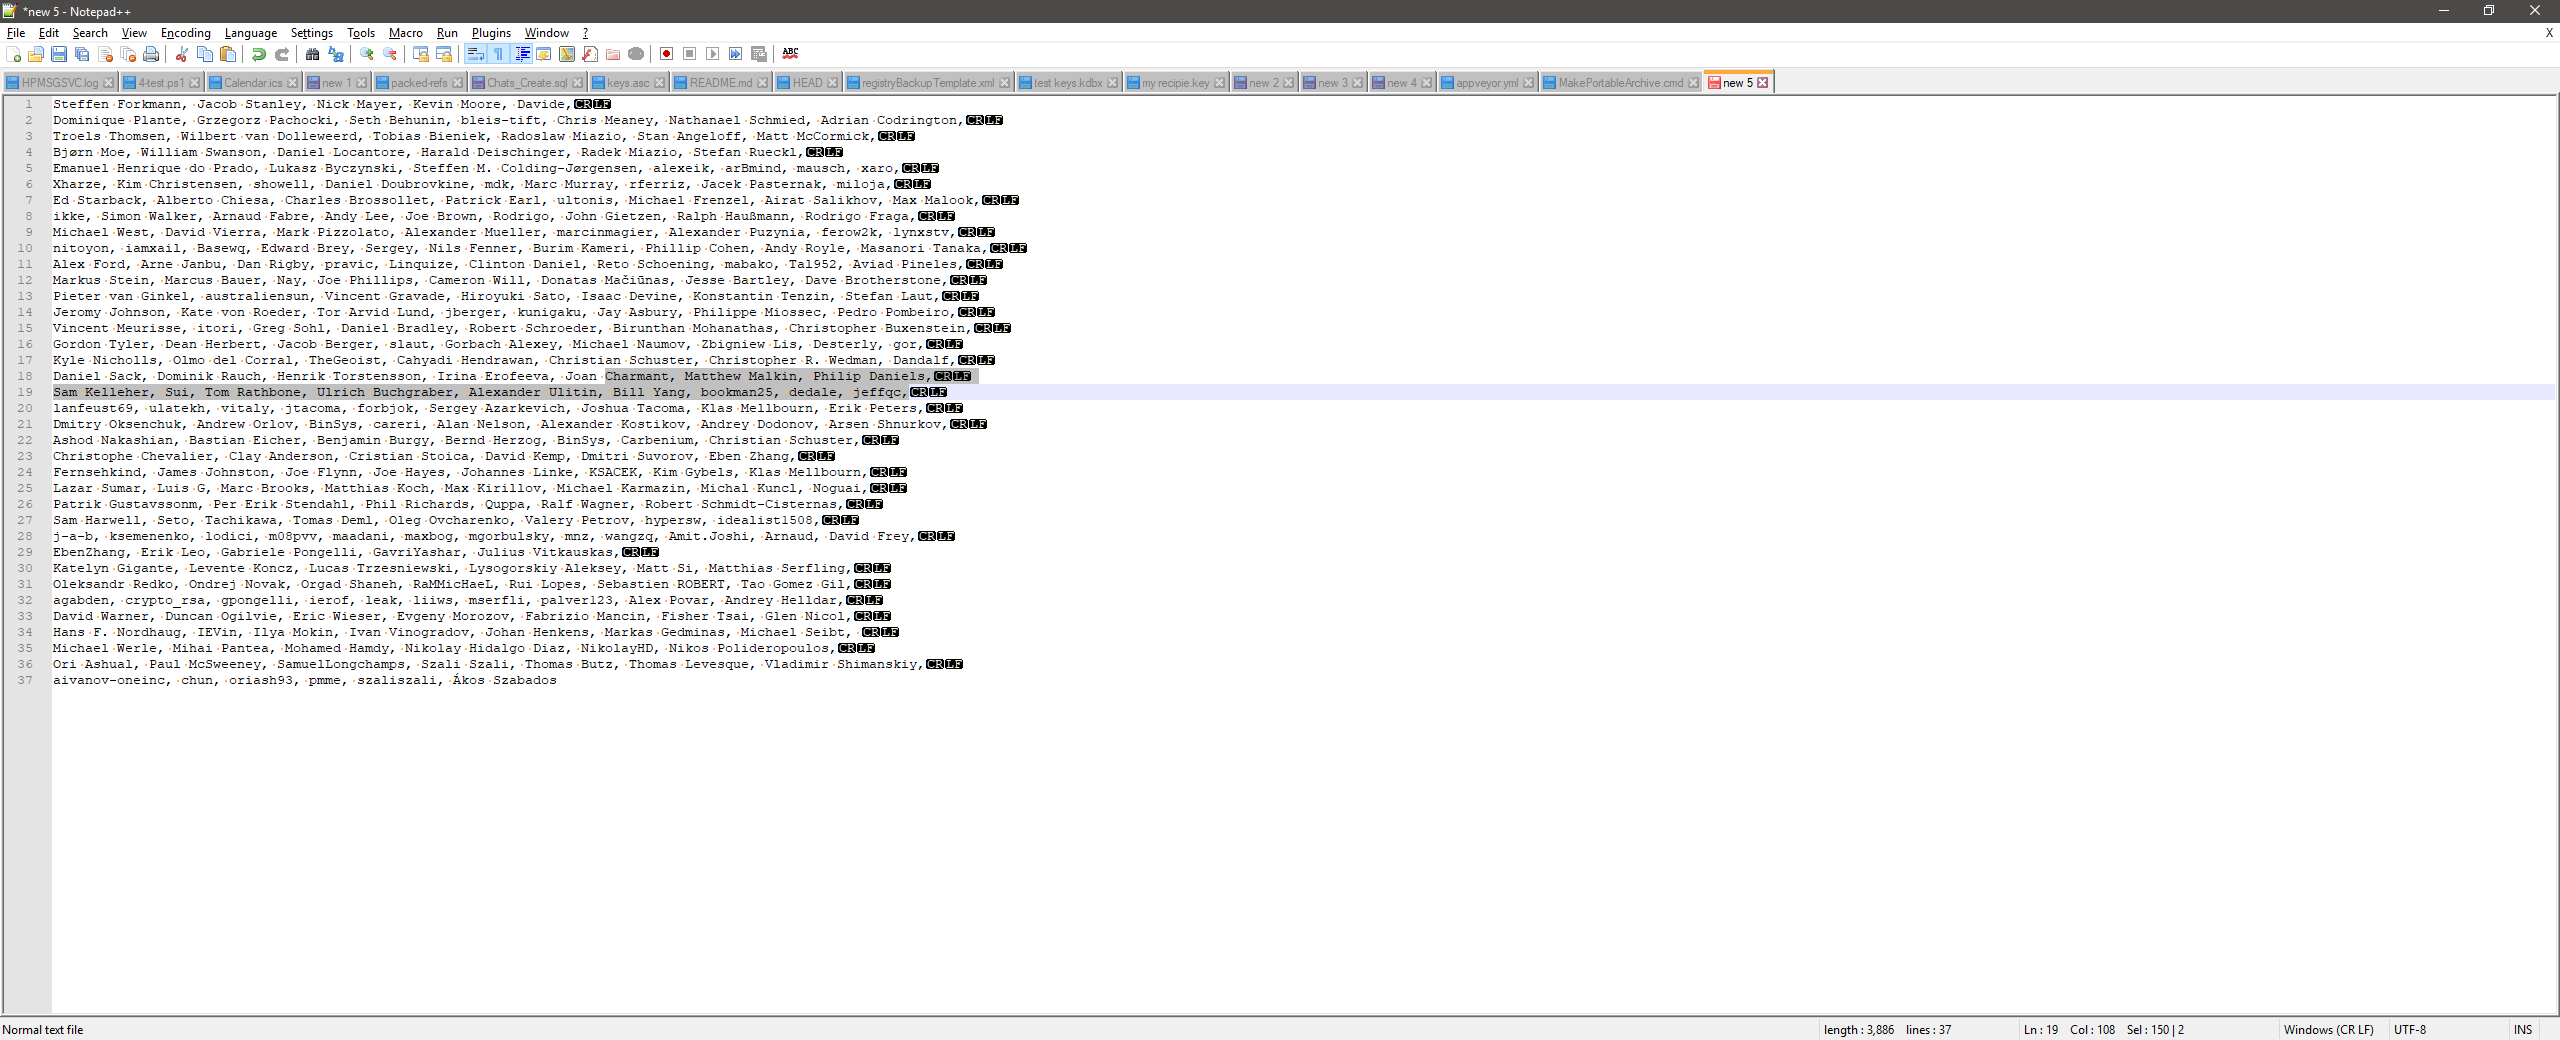Zoom in using the toolbar icon
The height and width of the screenshot is (1040, 2560).
coord(369,54)
